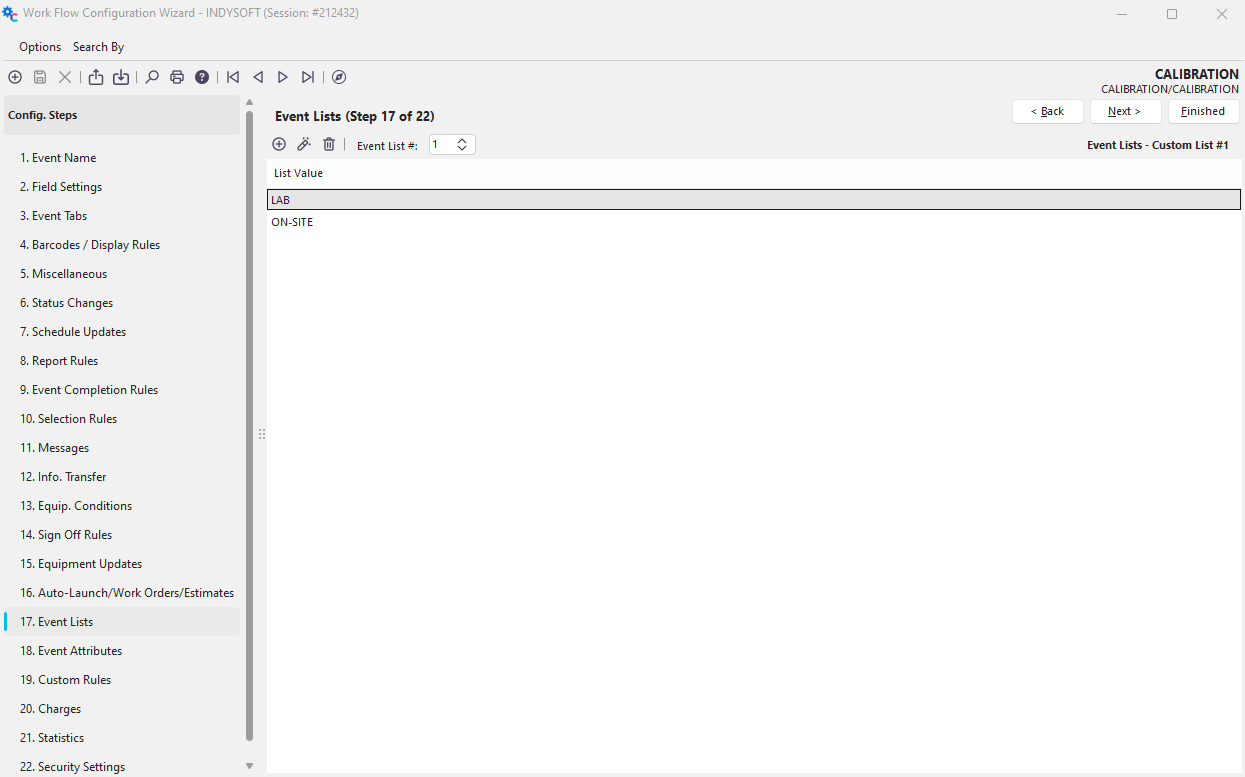The height and width of the screenshot is (777, 1245).
Task: Go to last record using the navigation arrow
Action: 308,77
